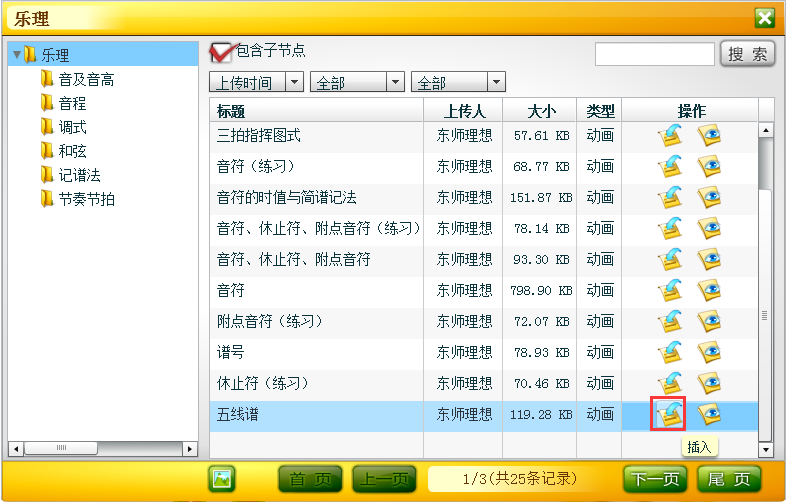Click green image icon in bottom bar
786x502 pixels.
[222, 479]
